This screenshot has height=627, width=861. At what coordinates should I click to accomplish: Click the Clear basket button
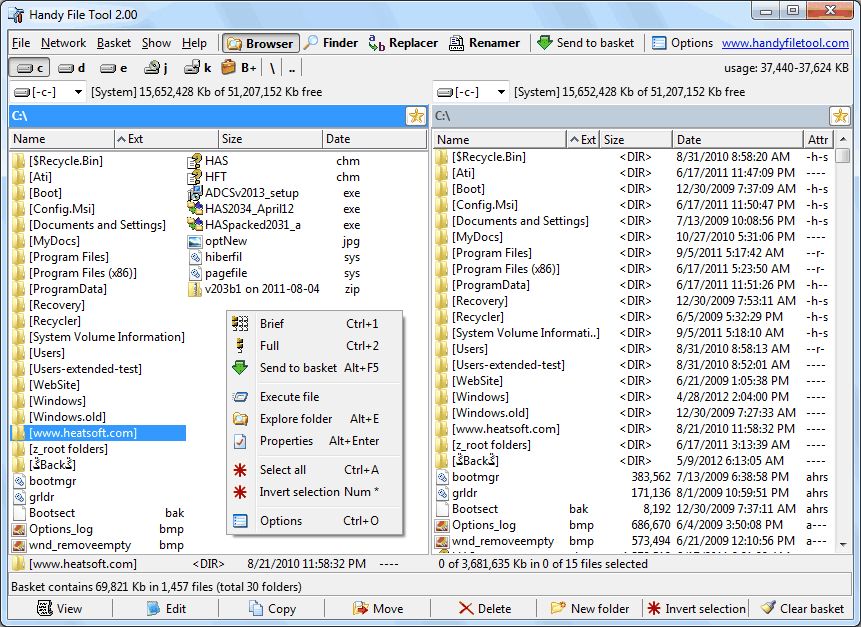(x=802, y=608)
